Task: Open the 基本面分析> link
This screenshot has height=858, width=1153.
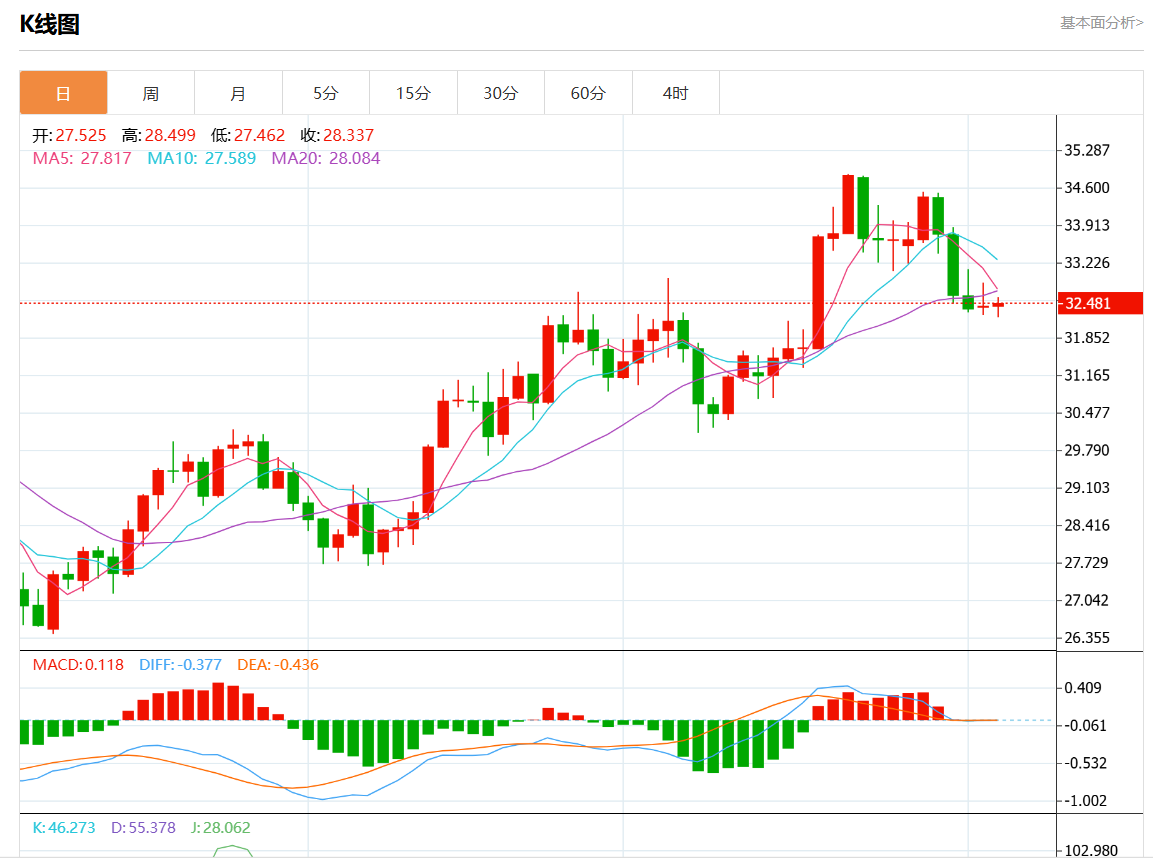Action: (x=1101, y=23)
